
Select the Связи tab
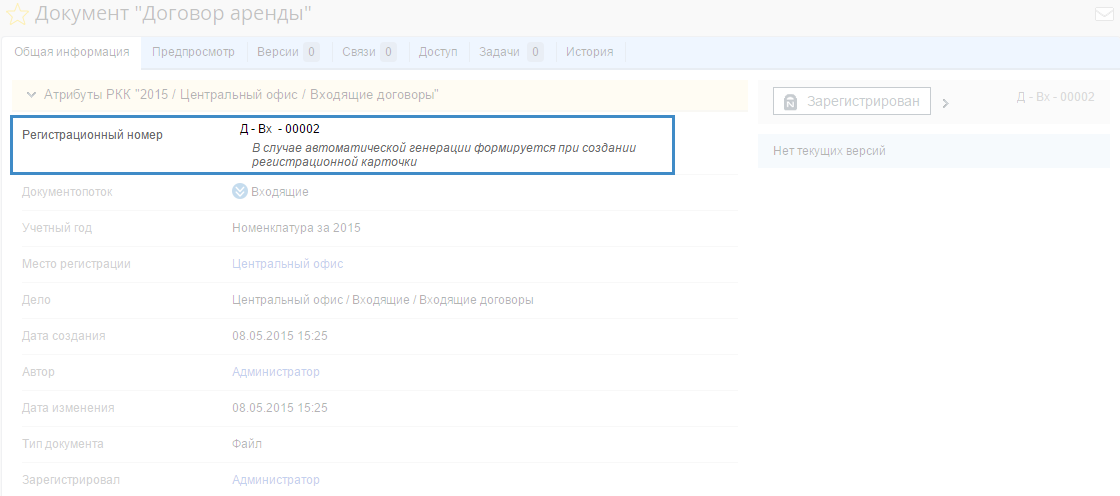pyautogui.click(x=368, y=52)
